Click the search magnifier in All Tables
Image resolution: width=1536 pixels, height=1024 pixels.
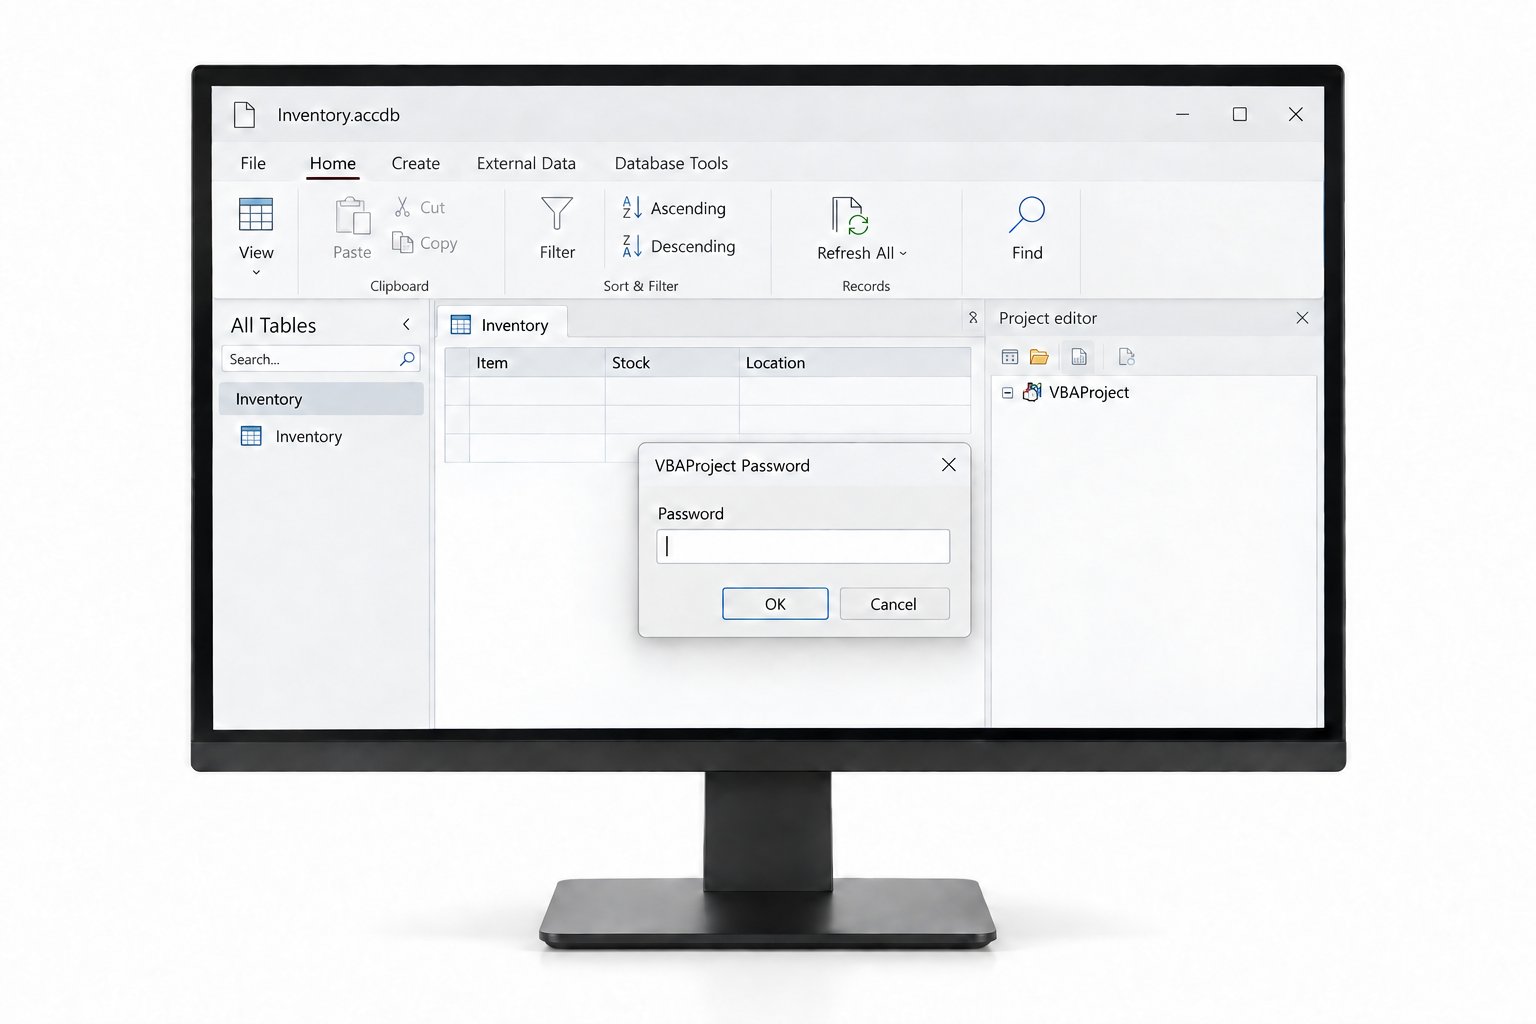coord(407,359)
